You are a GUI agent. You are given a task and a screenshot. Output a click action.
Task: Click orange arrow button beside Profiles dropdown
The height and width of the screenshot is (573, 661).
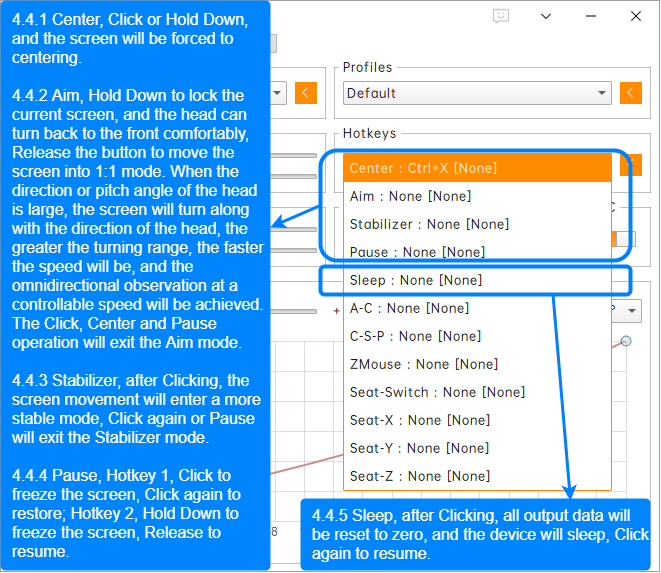(x=630, y=93)
